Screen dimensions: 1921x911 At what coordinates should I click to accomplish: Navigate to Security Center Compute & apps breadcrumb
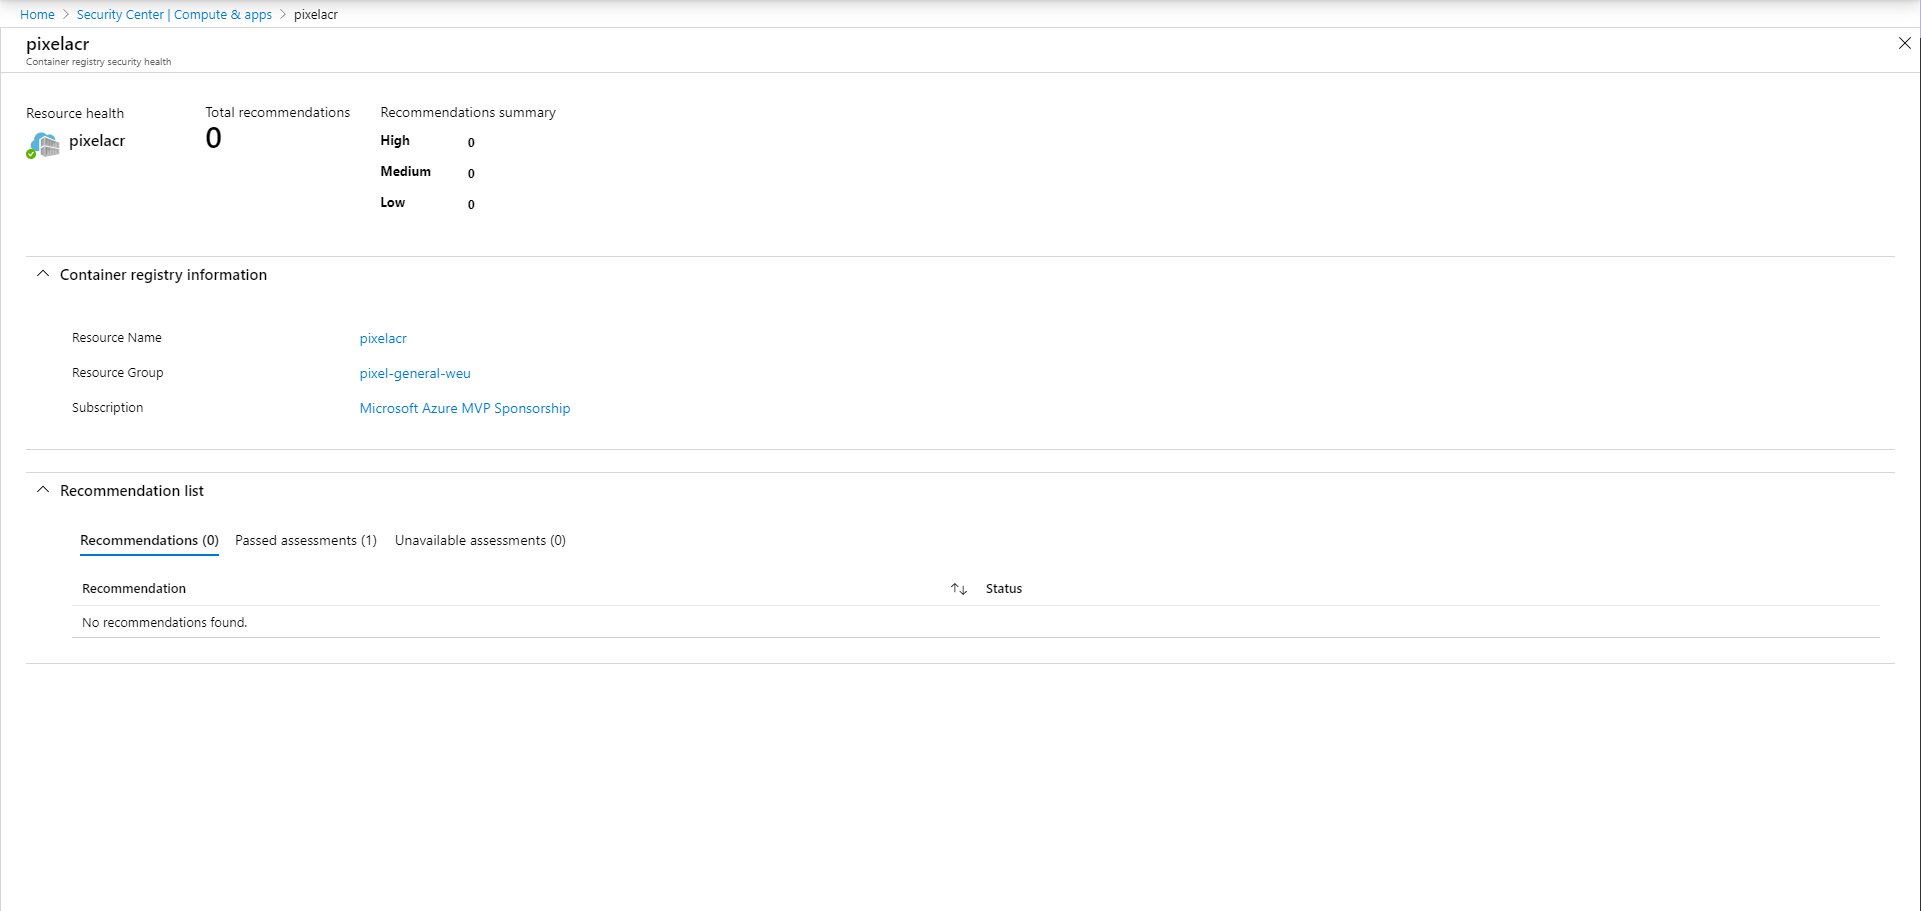pos(174,15)
